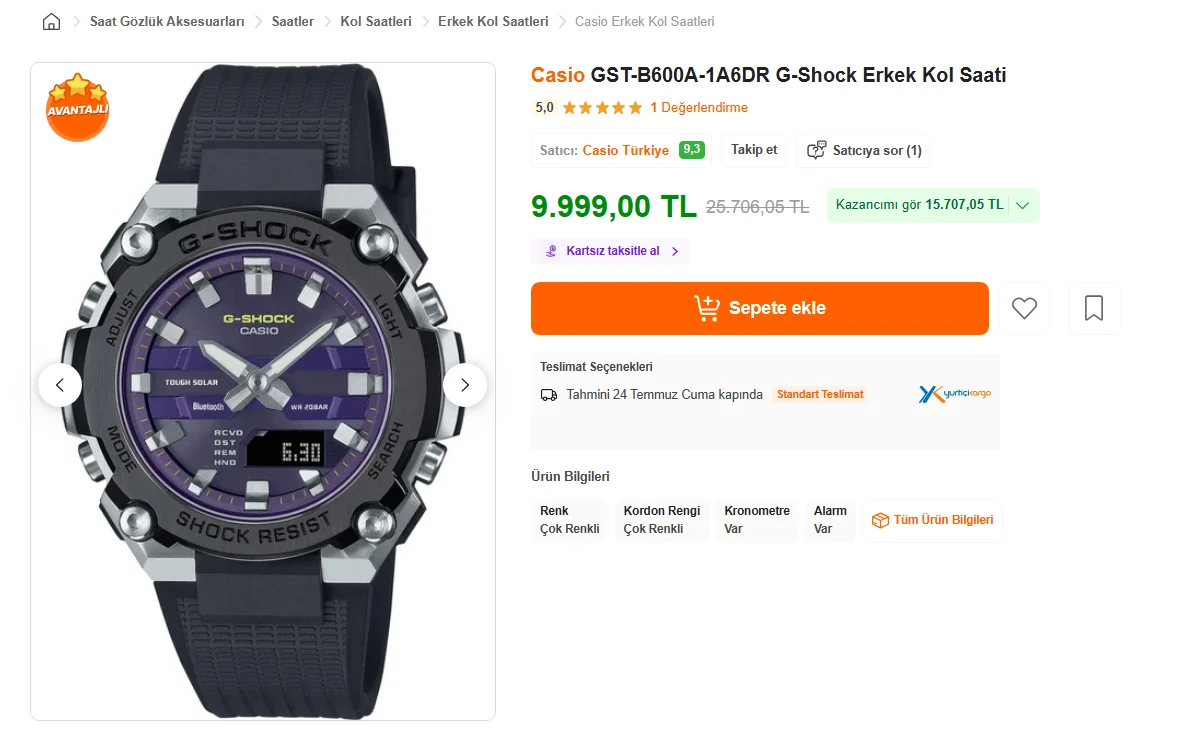
Task: Click the star rating icons
Action: pos(603,108)
